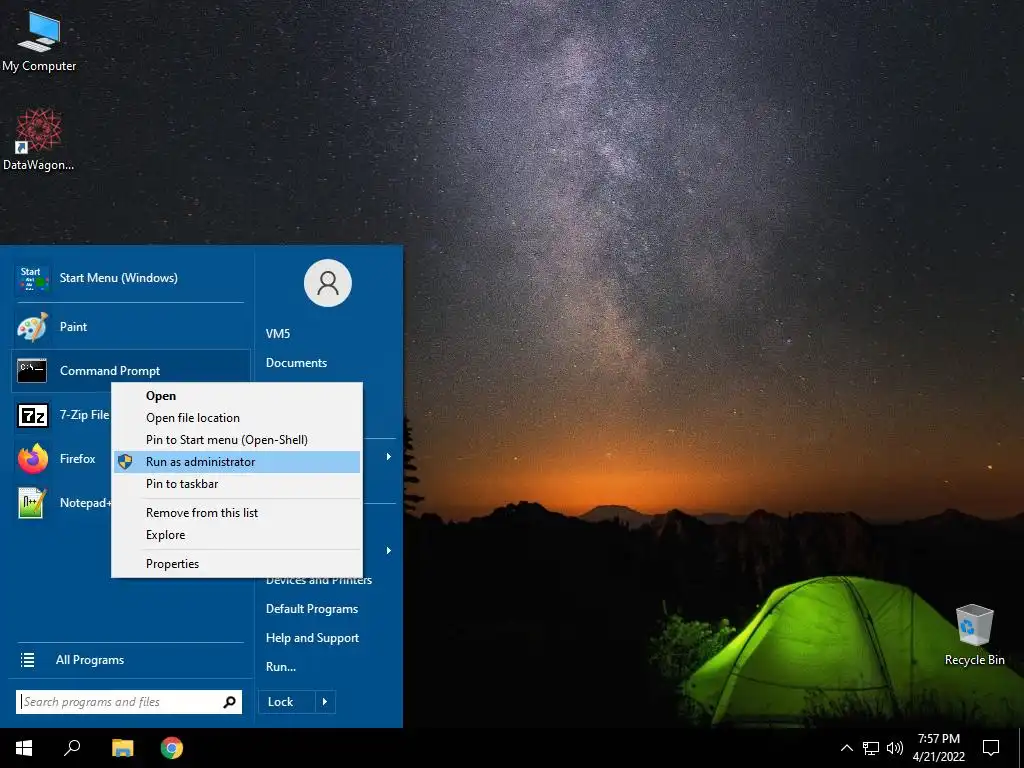Open the network tray icon
The width and height of the screenshot is (1024, 768).
(x=871, y=748)
